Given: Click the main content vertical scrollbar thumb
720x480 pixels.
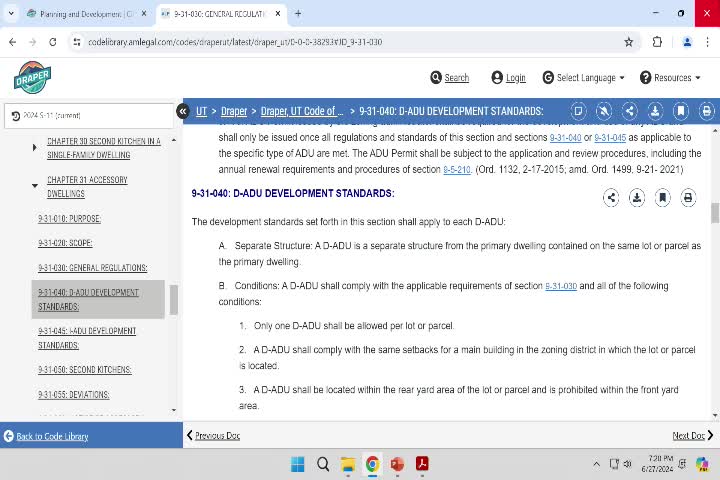Looking at the screenshot, I should point(715,213).
